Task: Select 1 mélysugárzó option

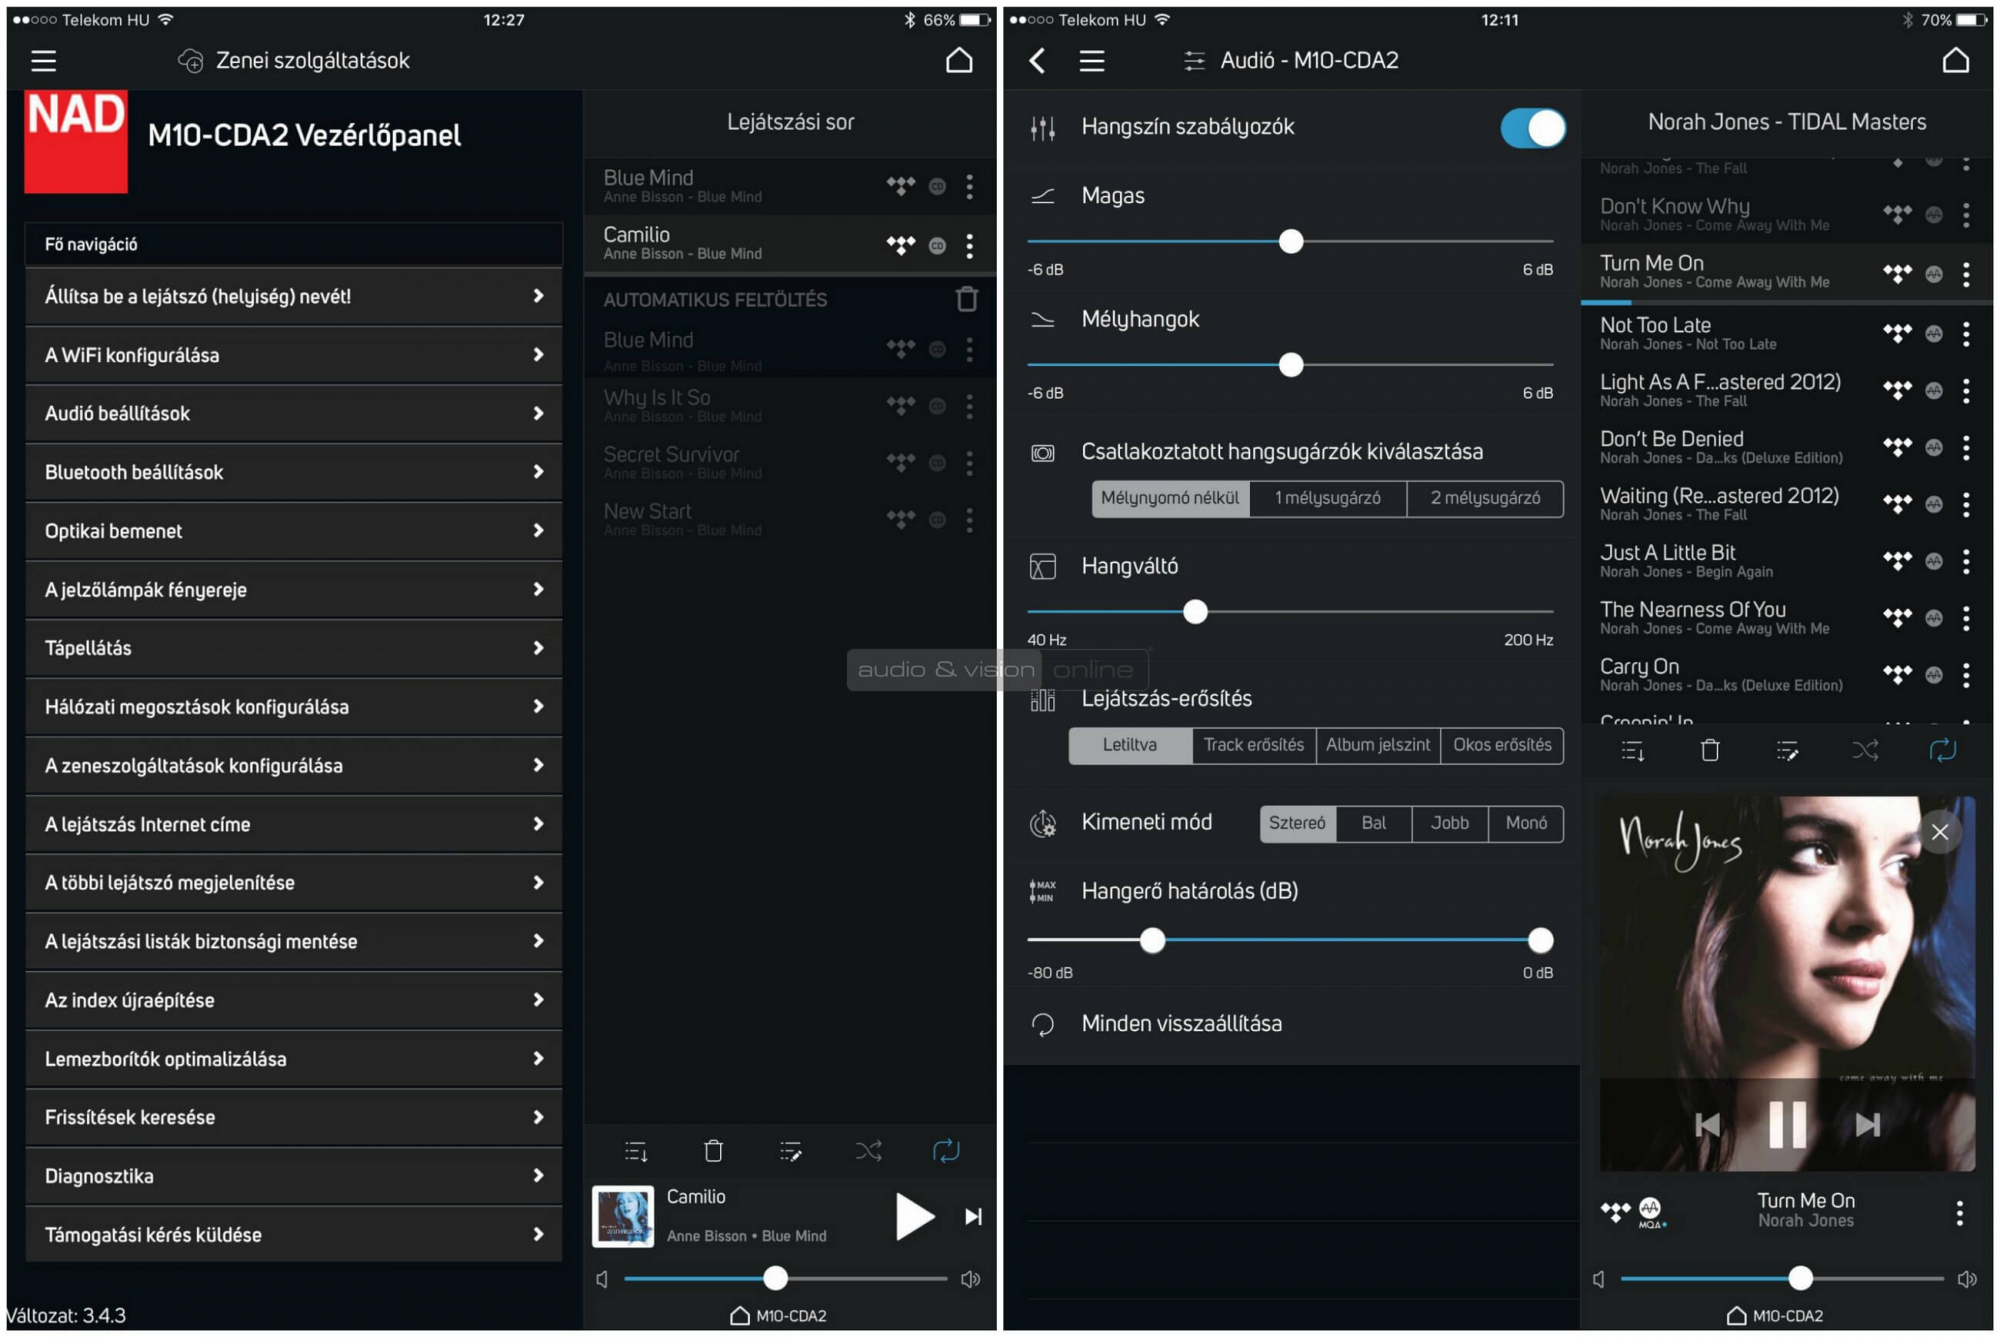Action: click(1327, 498)
